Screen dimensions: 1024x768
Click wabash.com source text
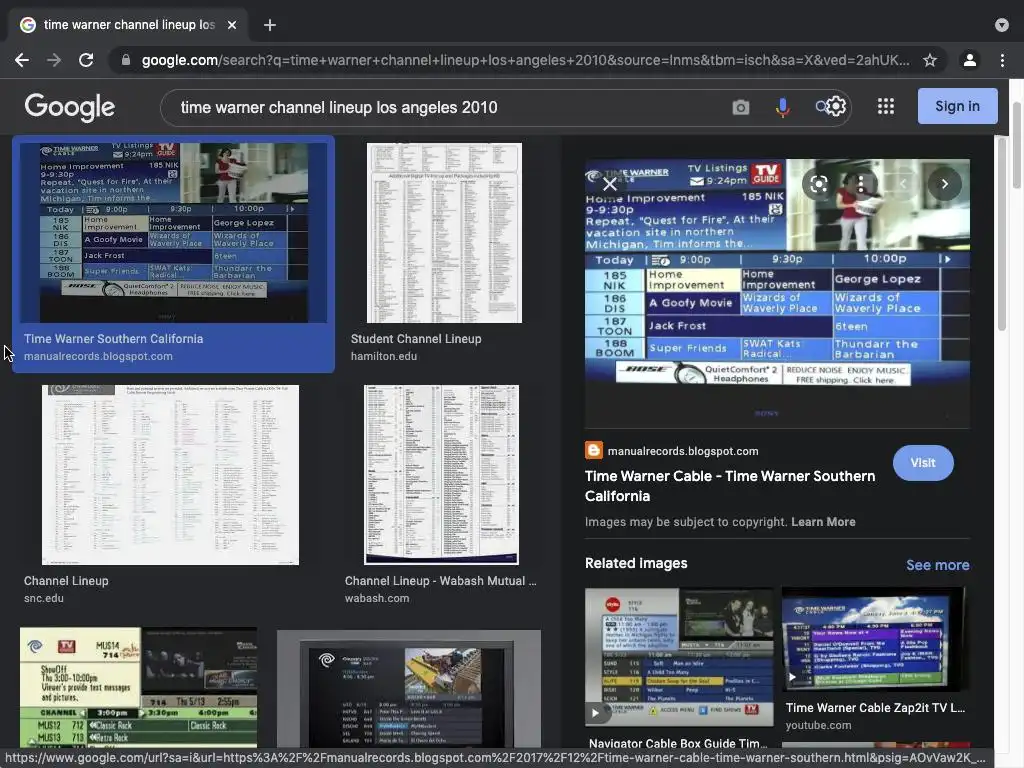[377, 598]
